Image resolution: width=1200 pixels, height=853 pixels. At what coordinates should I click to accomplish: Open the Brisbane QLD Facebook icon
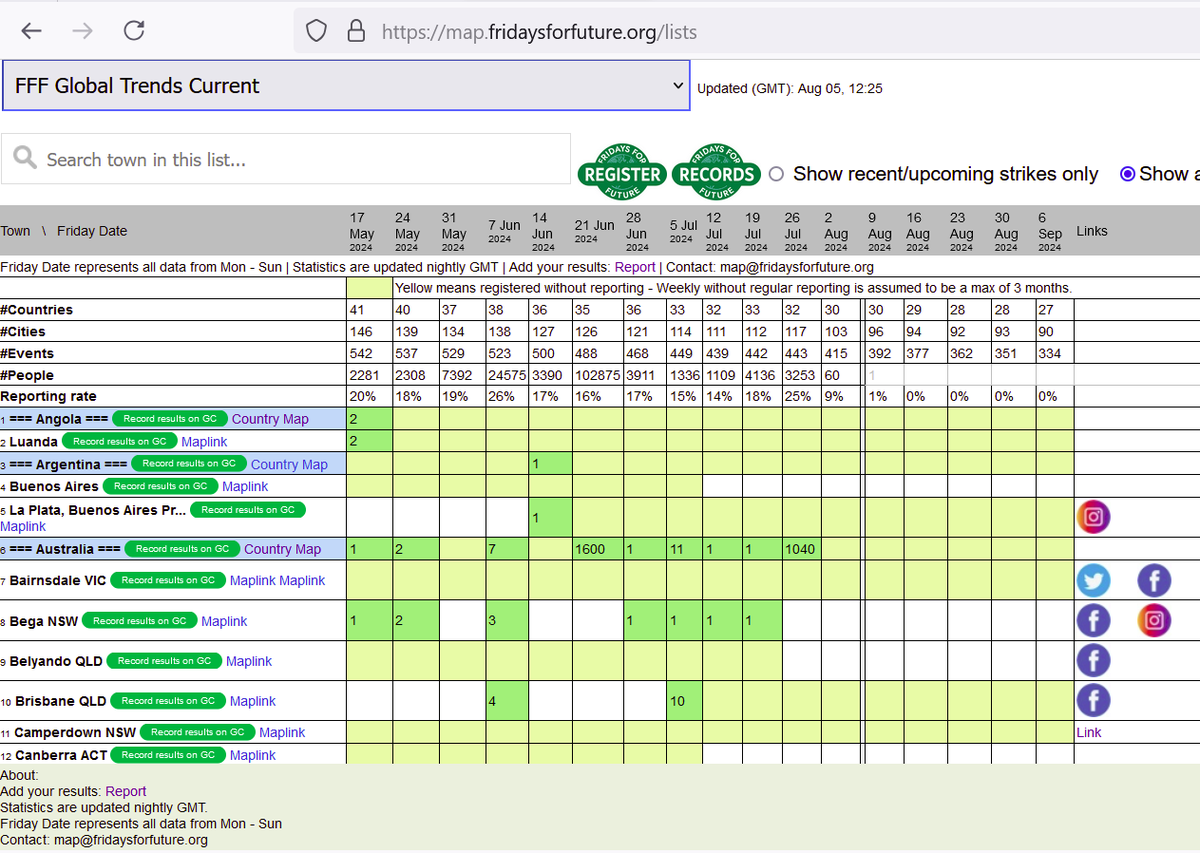(x=1094, y=700)
